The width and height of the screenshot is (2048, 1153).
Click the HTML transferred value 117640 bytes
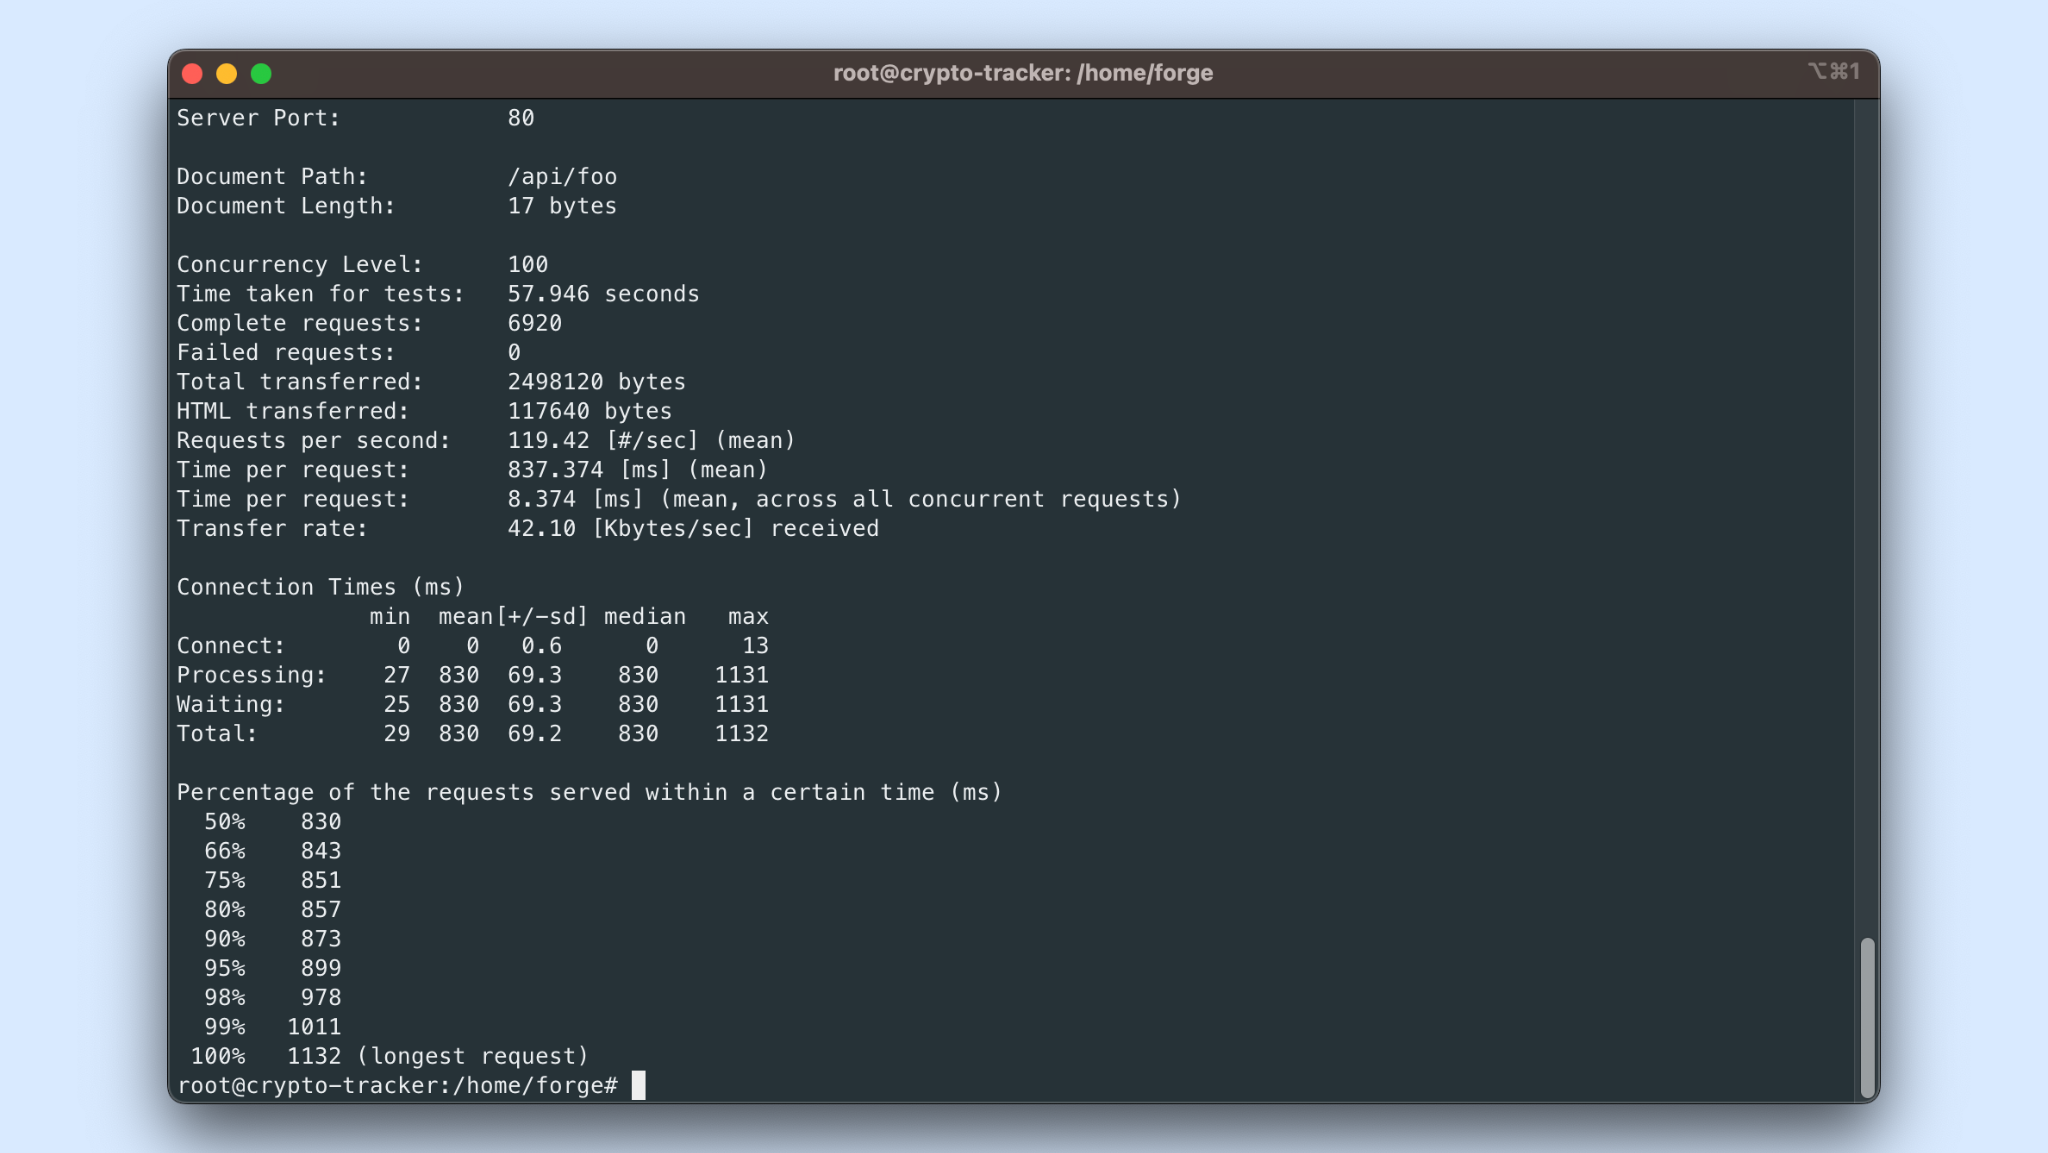pyautogui.click(x=589, y=411)
